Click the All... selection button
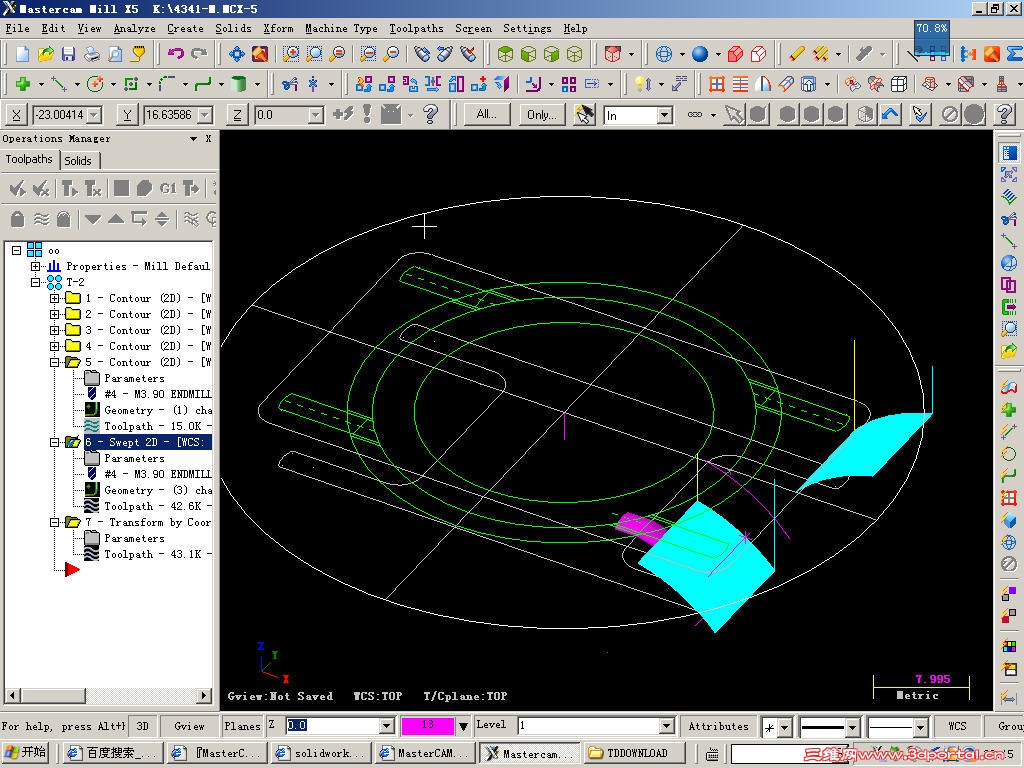 point(487,115)
